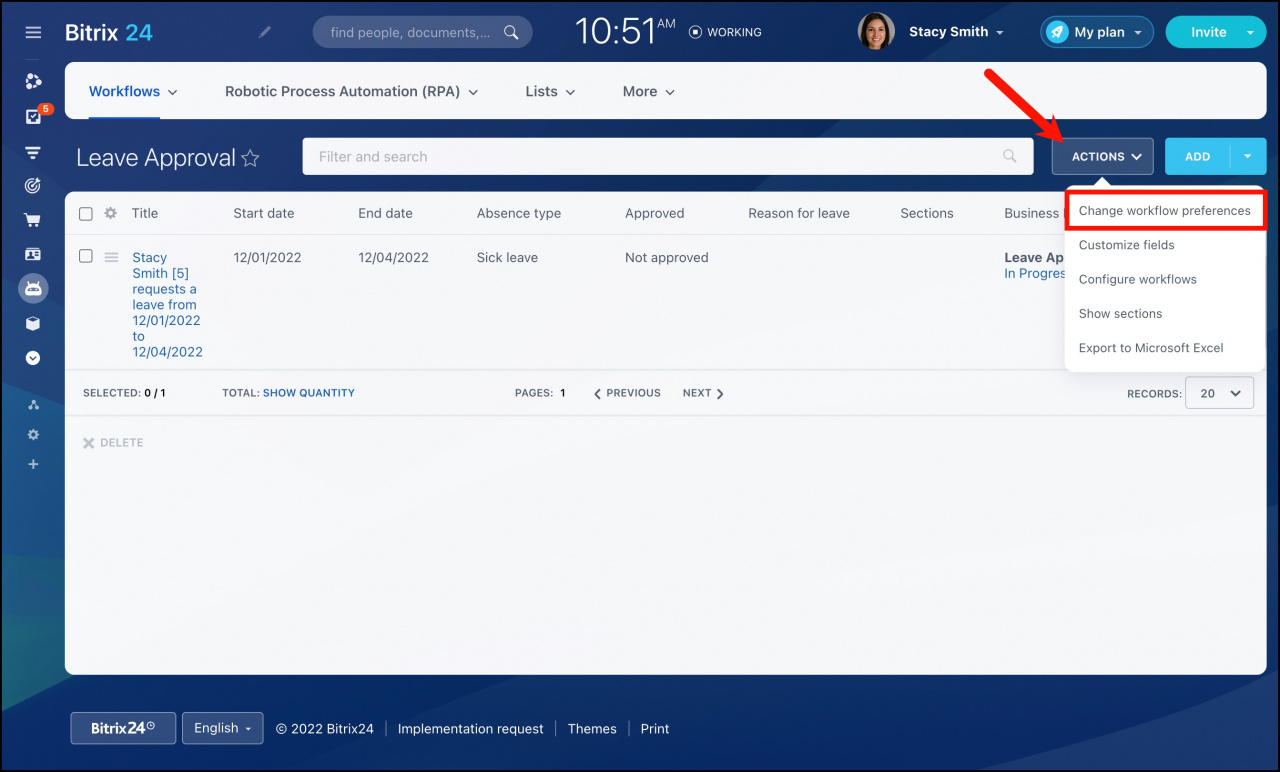Select Change workflow preferences menu item

(1165, 211)
